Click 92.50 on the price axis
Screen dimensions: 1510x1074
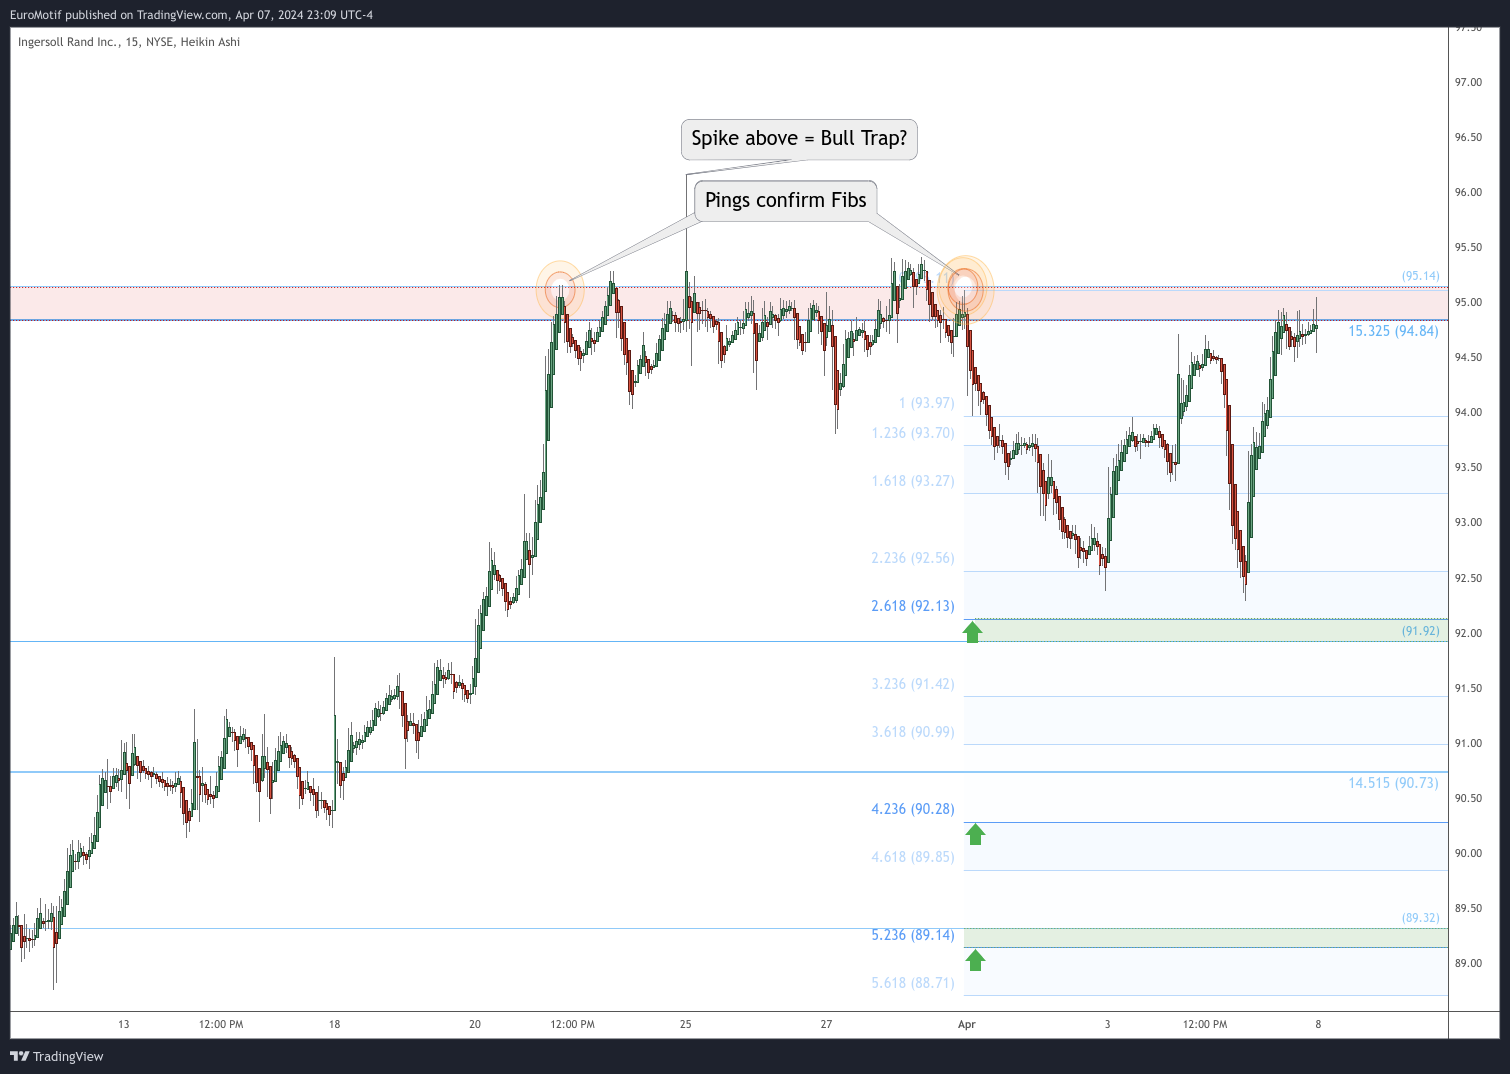tap(1468, 578)
